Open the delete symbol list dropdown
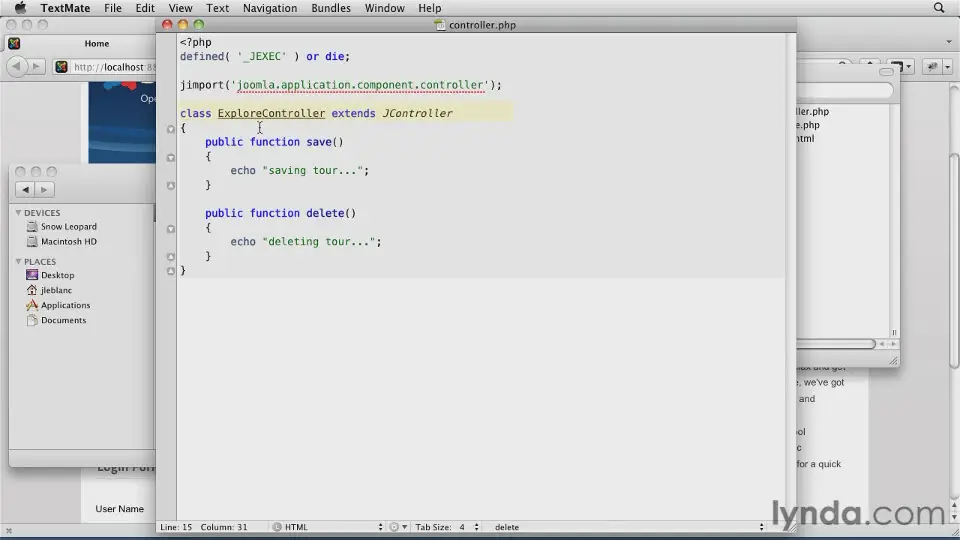960x540 pixels. (x=629, y=527)
